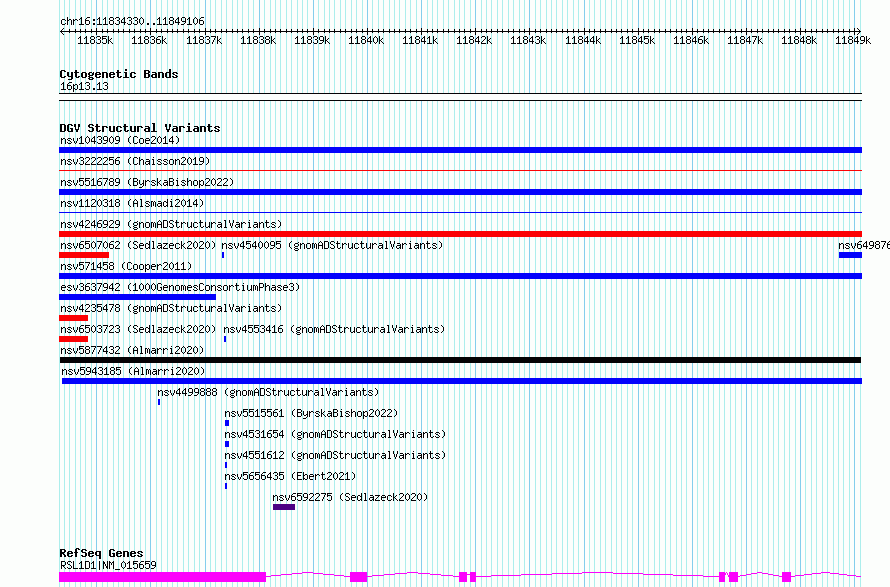Open variant nsv4499888 gnomAD label
890x587 pixels.
(268, 392)
